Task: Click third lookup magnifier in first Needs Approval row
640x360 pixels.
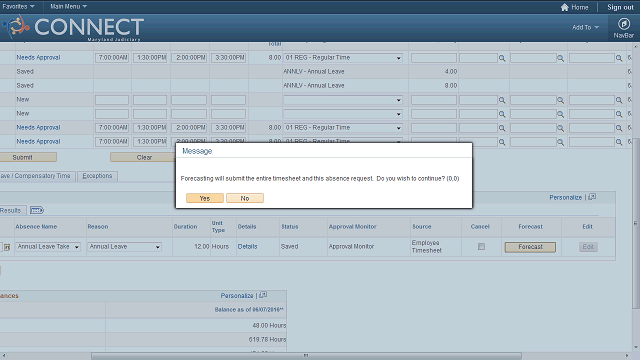Action: (x=619, y=58)
